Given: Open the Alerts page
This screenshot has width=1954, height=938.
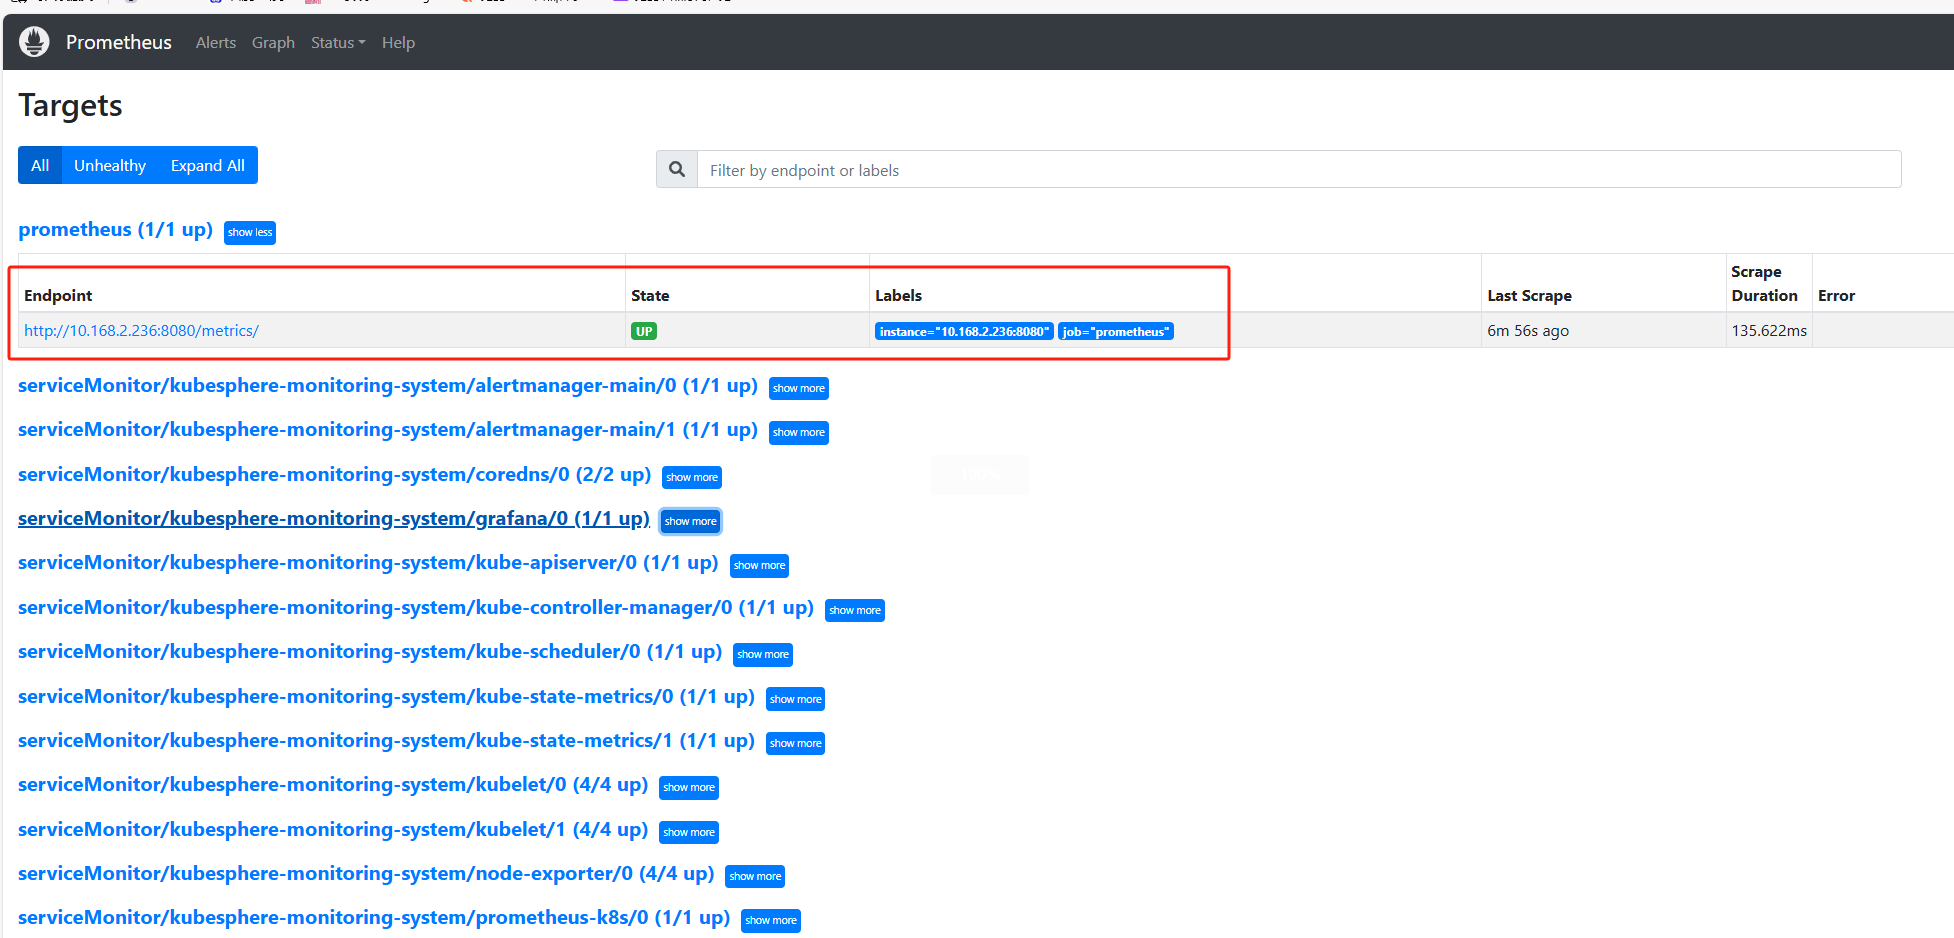Looking at the screenshot, I should click(x=216, y=42).
